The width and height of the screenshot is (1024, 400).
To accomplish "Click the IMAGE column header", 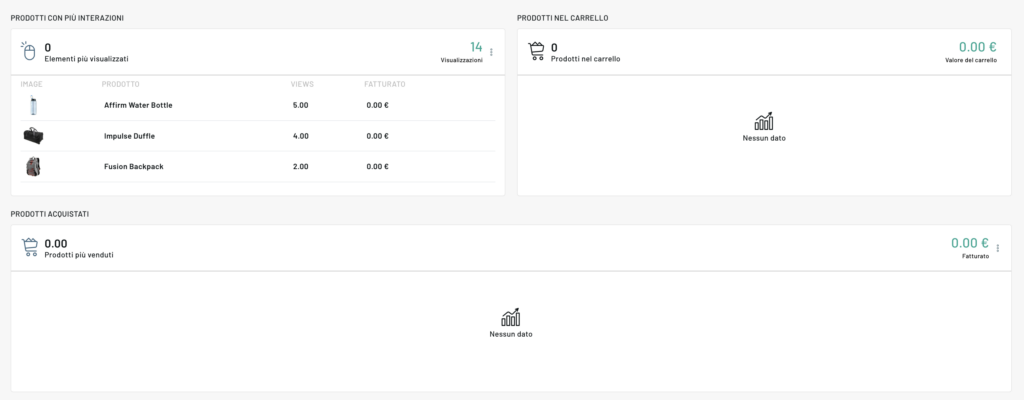I will (x=31, y=84).
